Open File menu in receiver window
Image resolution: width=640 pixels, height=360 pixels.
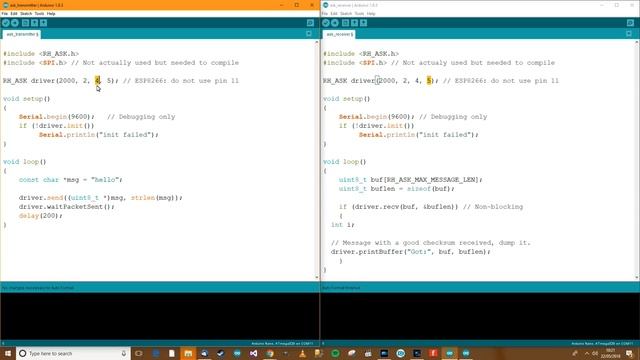tap(324, 13)
